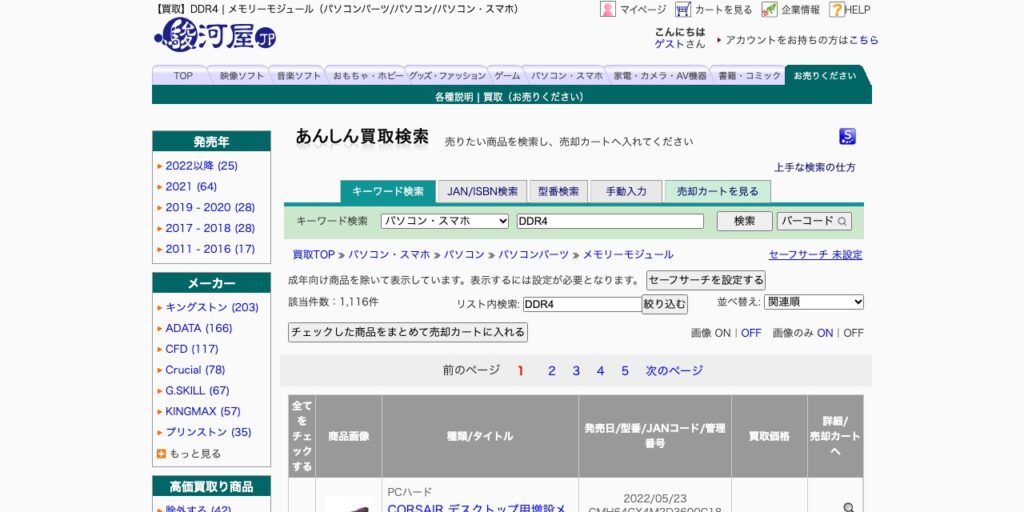Click the こちら account link
The image size is (1024, 512).
click(863, 40)
